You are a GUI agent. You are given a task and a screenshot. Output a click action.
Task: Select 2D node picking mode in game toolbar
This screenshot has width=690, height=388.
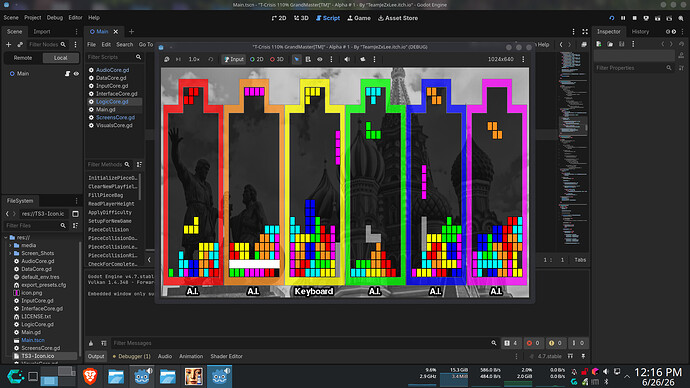tap(257, 59)
